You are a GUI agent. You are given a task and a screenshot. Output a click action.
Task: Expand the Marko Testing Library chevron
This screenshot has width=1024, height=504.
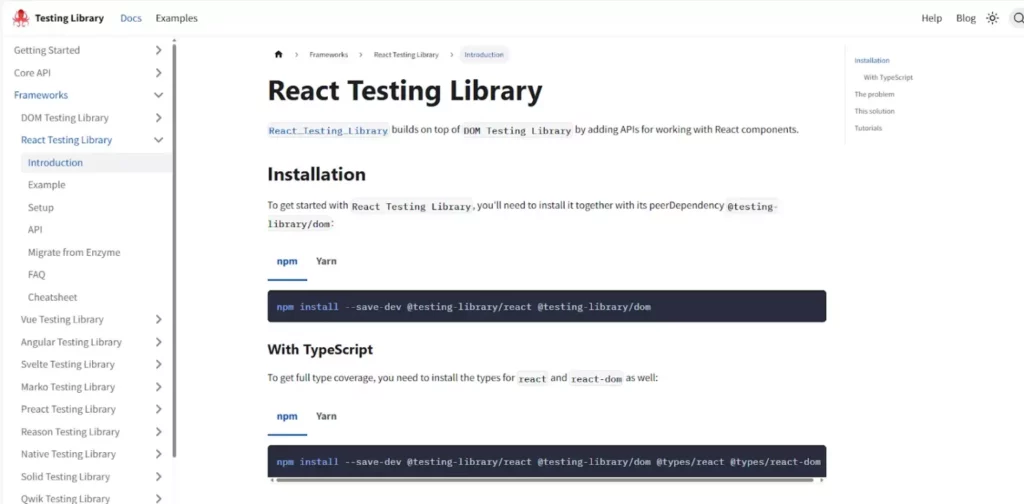click(x=159, y=386)
